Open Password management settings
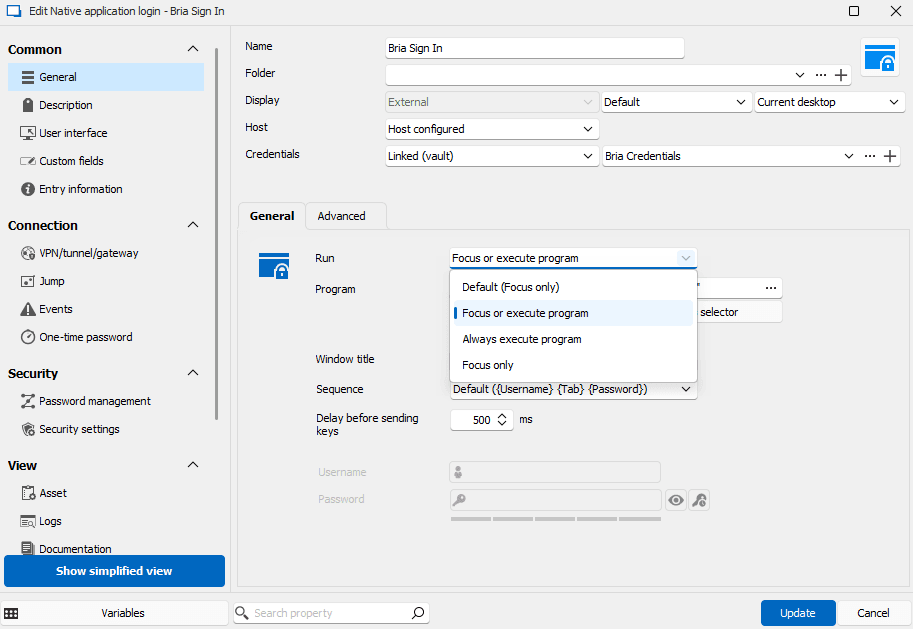The width and height of the screenshot is (913, 629). click(x=95, y=401)
